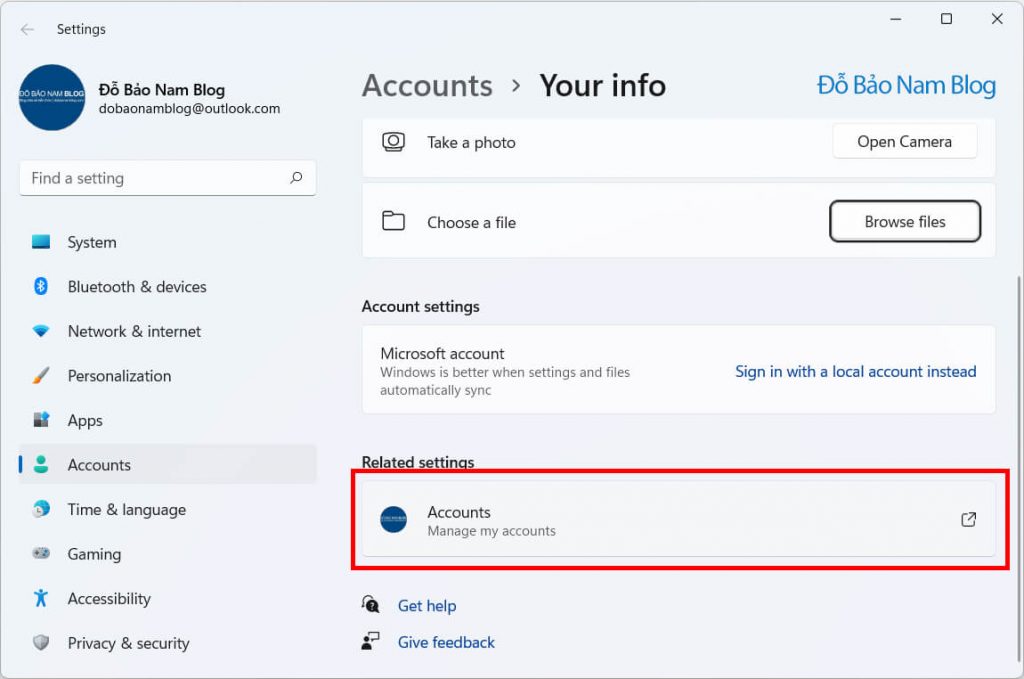
Task: Click the Open Camera button
Action: (x=904, y=142)
